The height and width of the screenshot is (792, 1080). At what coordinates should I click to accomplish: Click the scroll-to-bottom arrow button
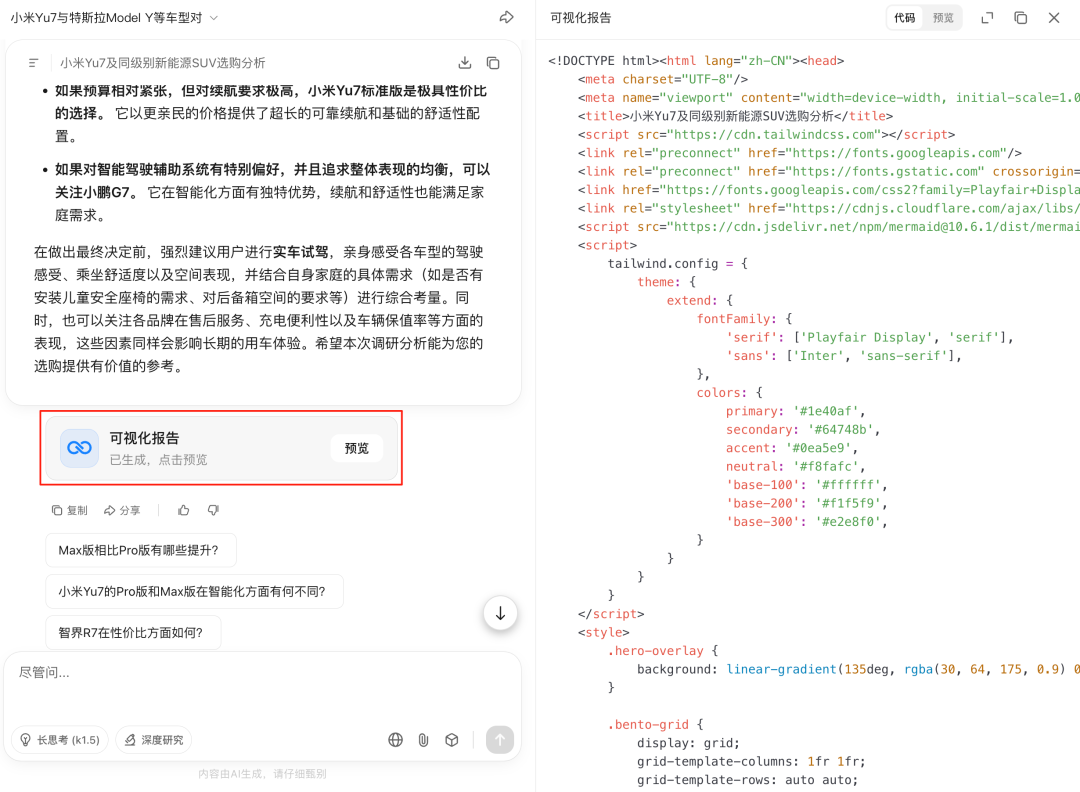point(500,613)
